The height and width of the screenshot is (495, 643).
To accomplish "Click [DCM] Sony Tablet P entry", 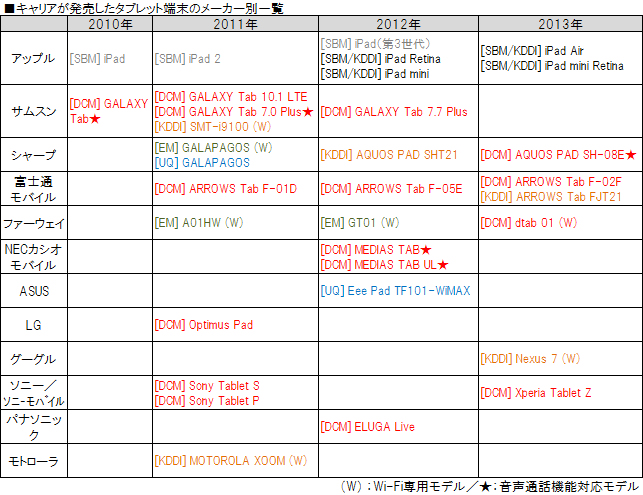I will 207,401.
